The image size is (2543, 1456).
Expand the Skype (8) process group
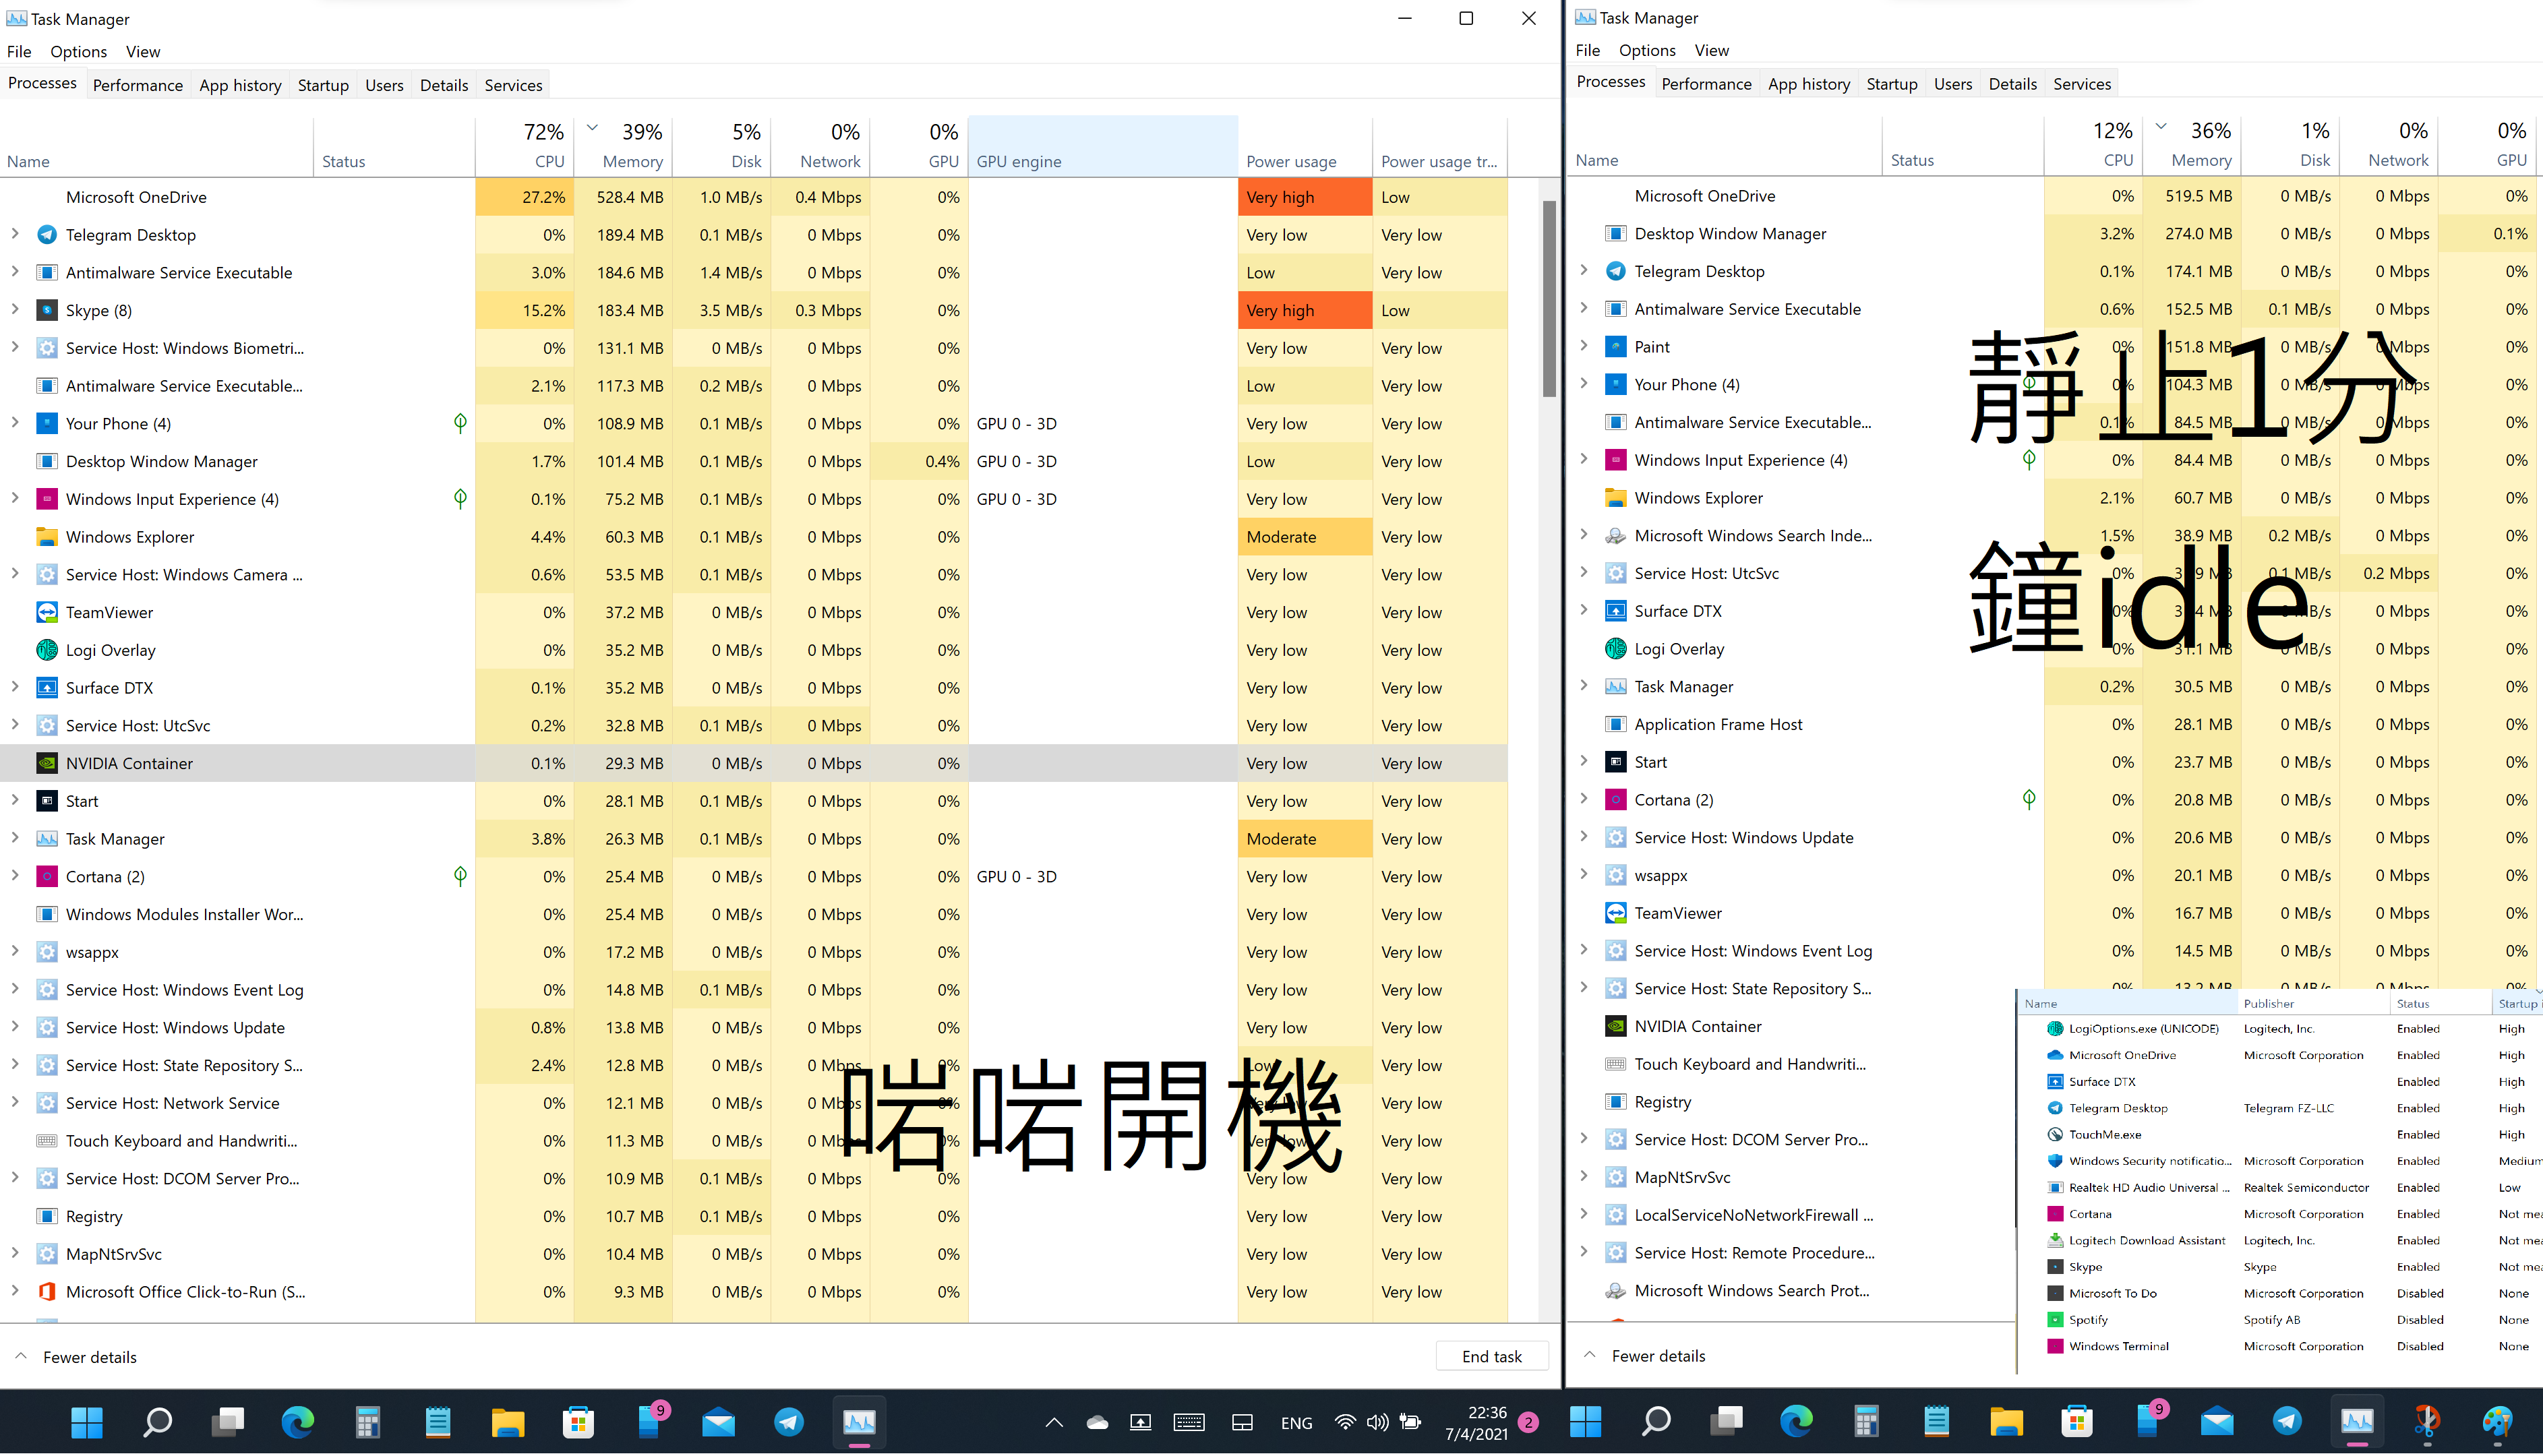click(x=15, y=310)
